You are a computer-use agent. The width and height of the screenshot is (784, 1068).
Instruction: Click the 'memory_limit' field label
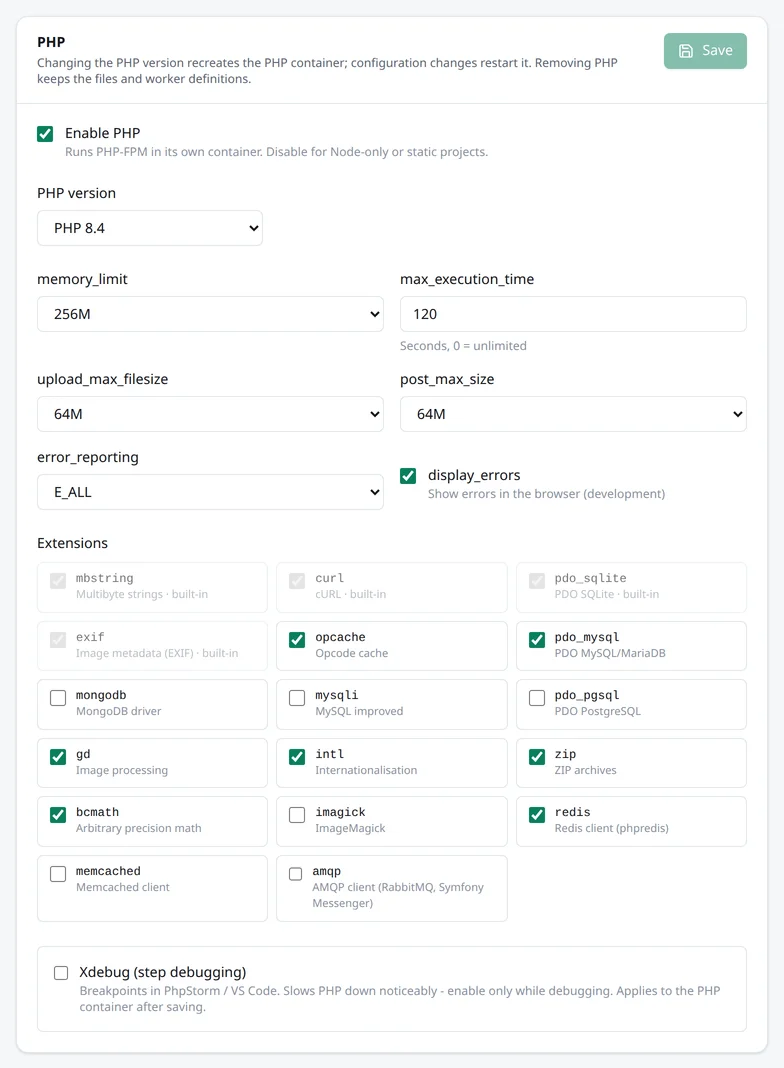click(x=82, y=279)
